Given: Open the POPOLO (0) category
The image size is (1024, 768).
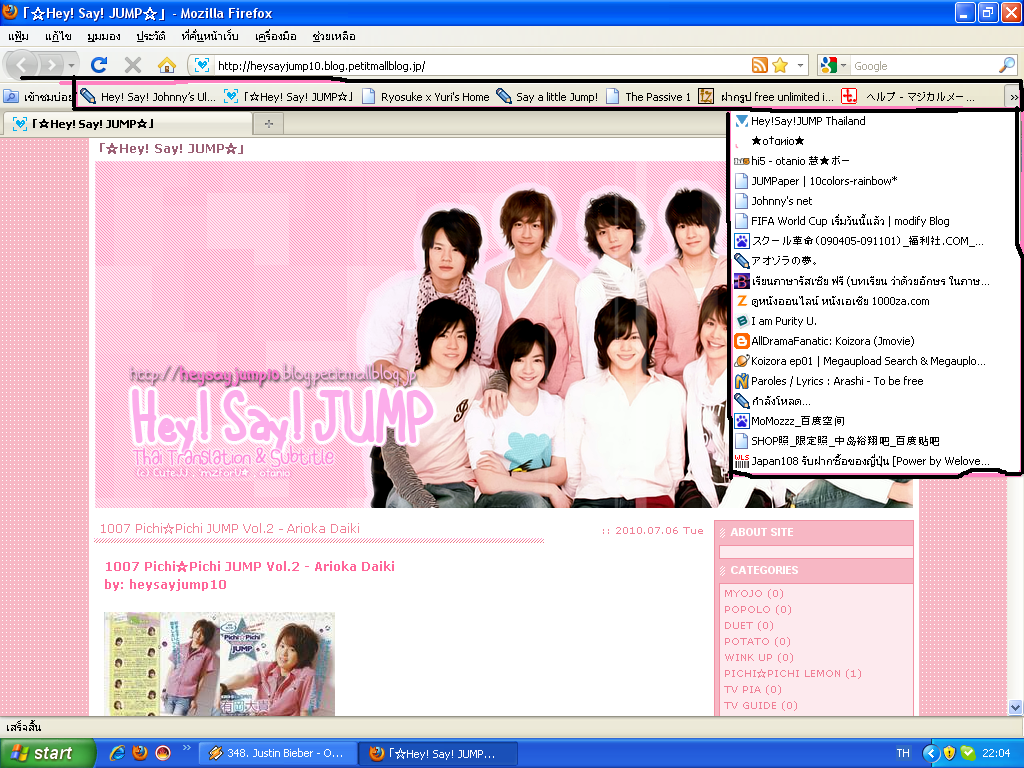Looking at the screenshot, I should pyautogui.click(x=758, y=609).
